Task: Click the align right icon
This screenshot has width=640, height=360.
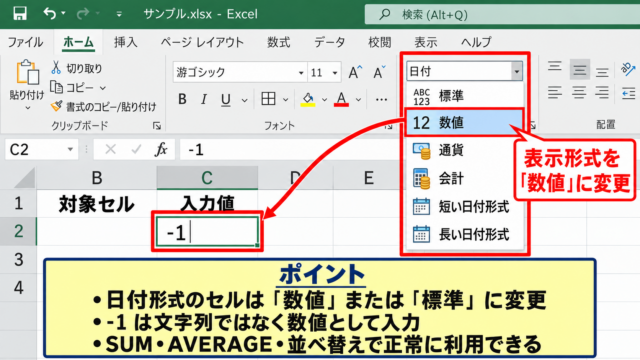Action: pyautogui.click(x=602, y=92)
